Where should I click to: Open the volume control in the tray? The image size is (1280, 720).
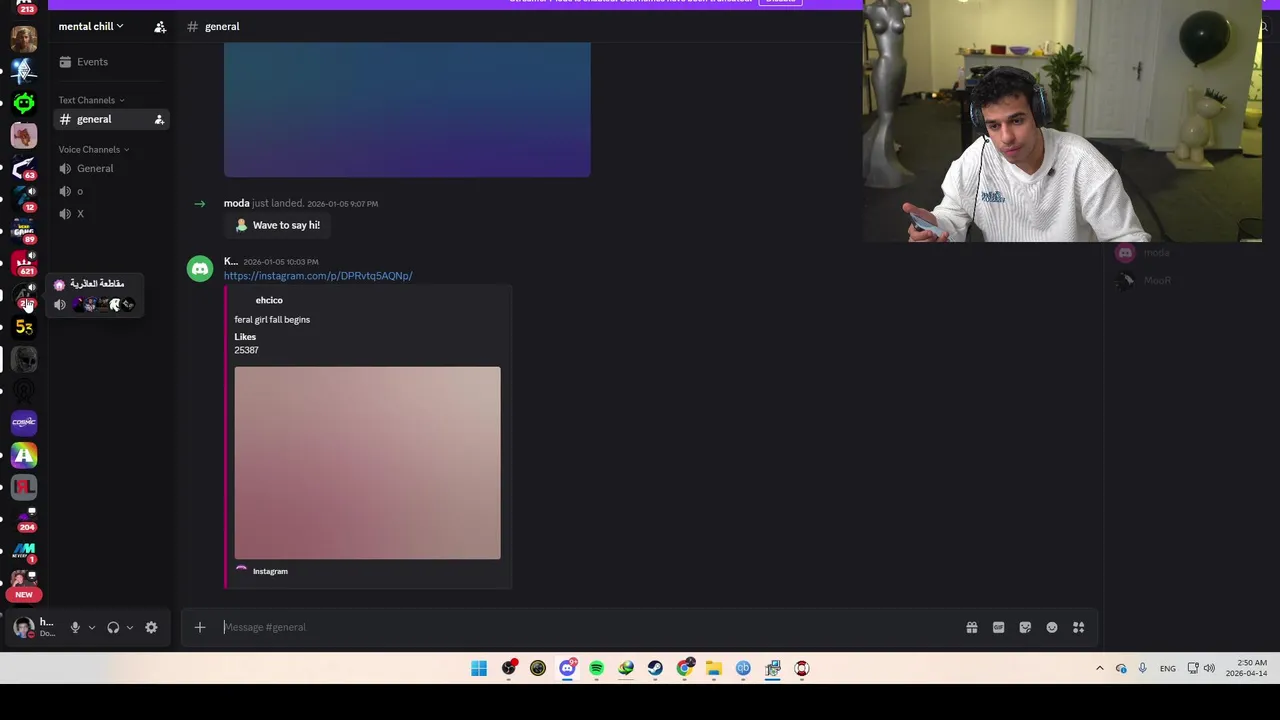[1209, 668]
